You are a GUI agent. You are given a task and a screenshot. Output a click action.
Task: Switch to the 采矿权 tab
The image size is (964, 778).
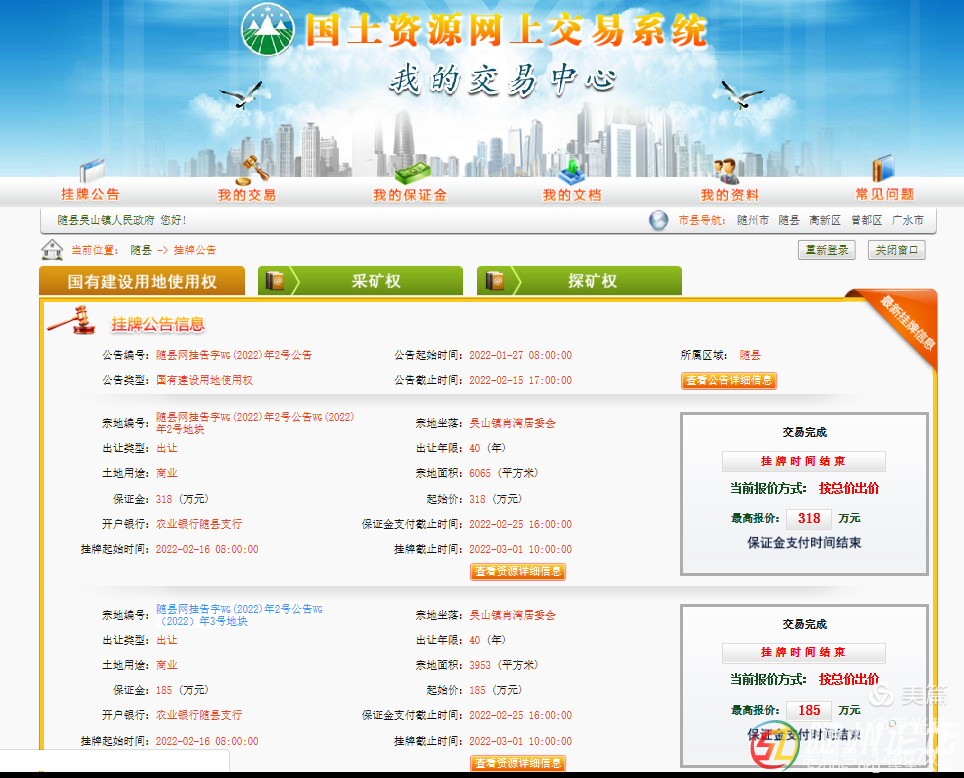360,281
